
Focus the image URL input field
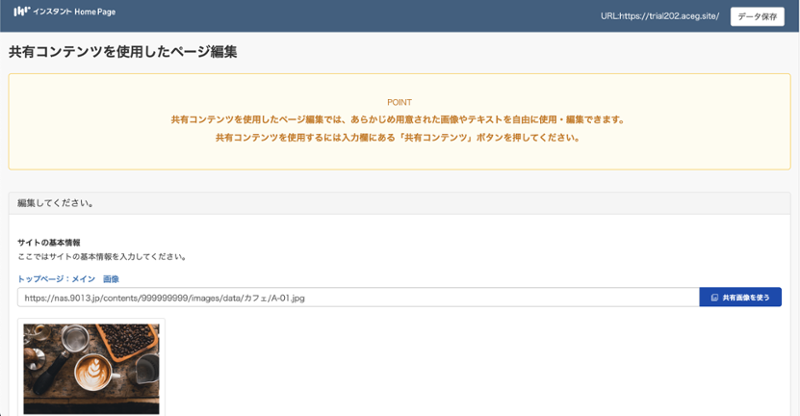[x=357, y=298]
